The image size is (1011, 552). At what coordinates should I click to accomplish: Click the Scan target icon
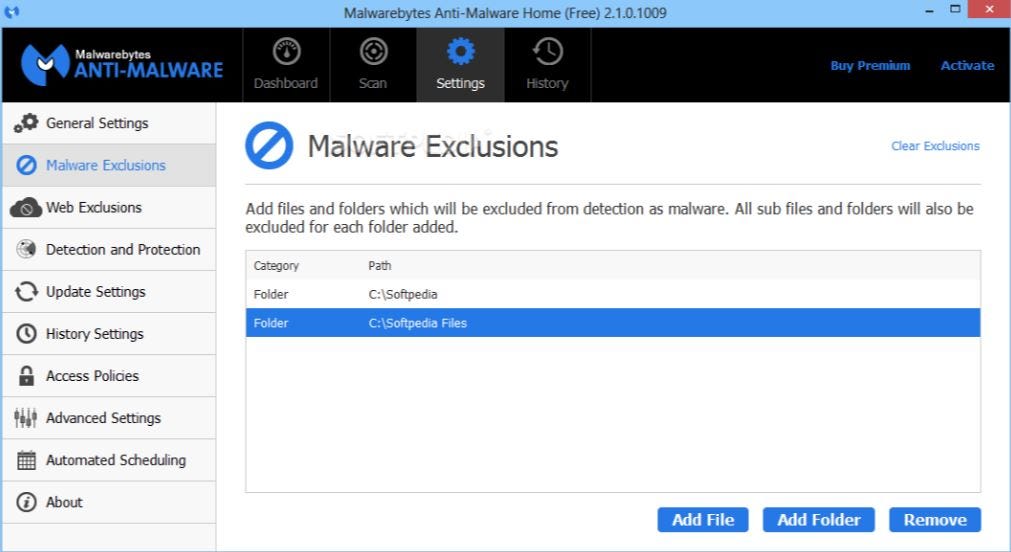[x=373, y=52]
